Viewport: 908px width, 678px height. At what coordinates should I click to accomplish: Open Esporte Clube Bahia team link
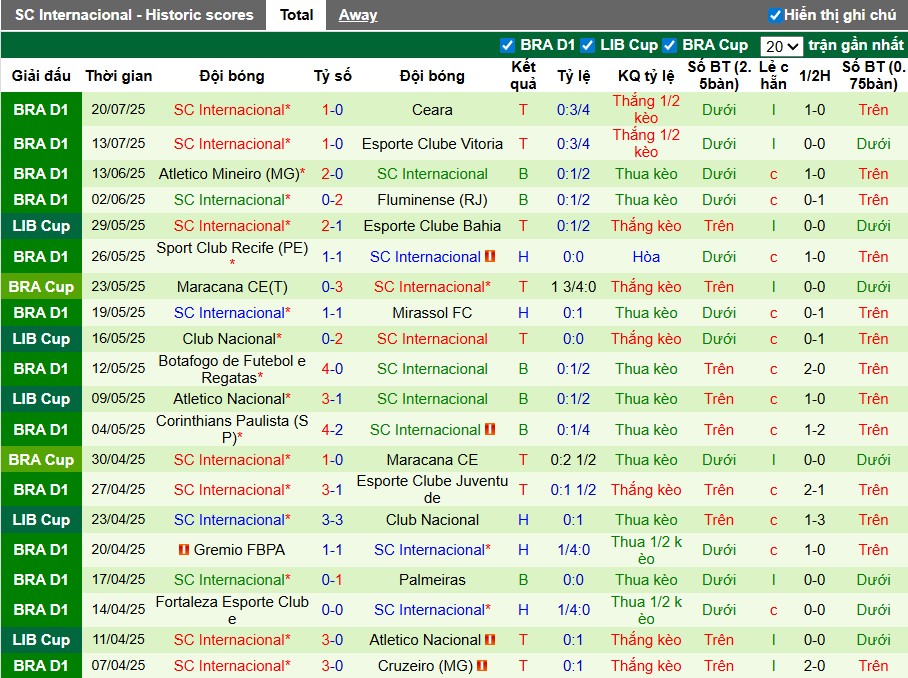tap(432, 226)
